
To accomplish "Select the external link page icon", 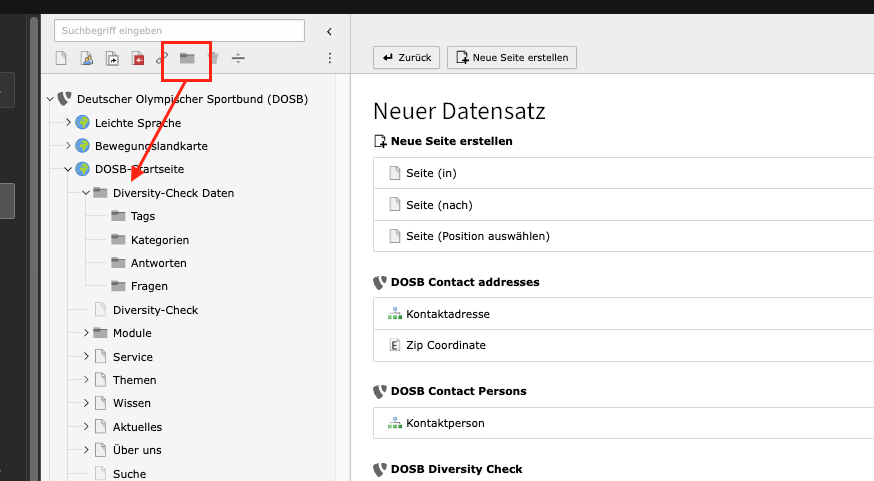I will pos(162,58).
